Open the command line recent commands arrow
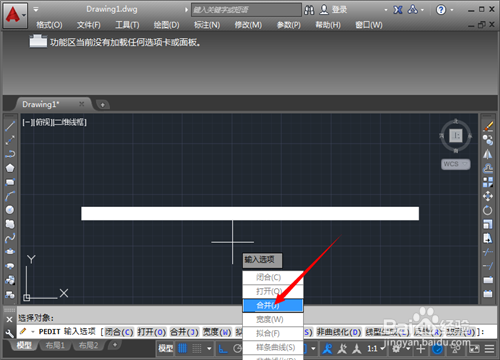The height and width of the screenshot is (360, 500). (x=33, y=332)
